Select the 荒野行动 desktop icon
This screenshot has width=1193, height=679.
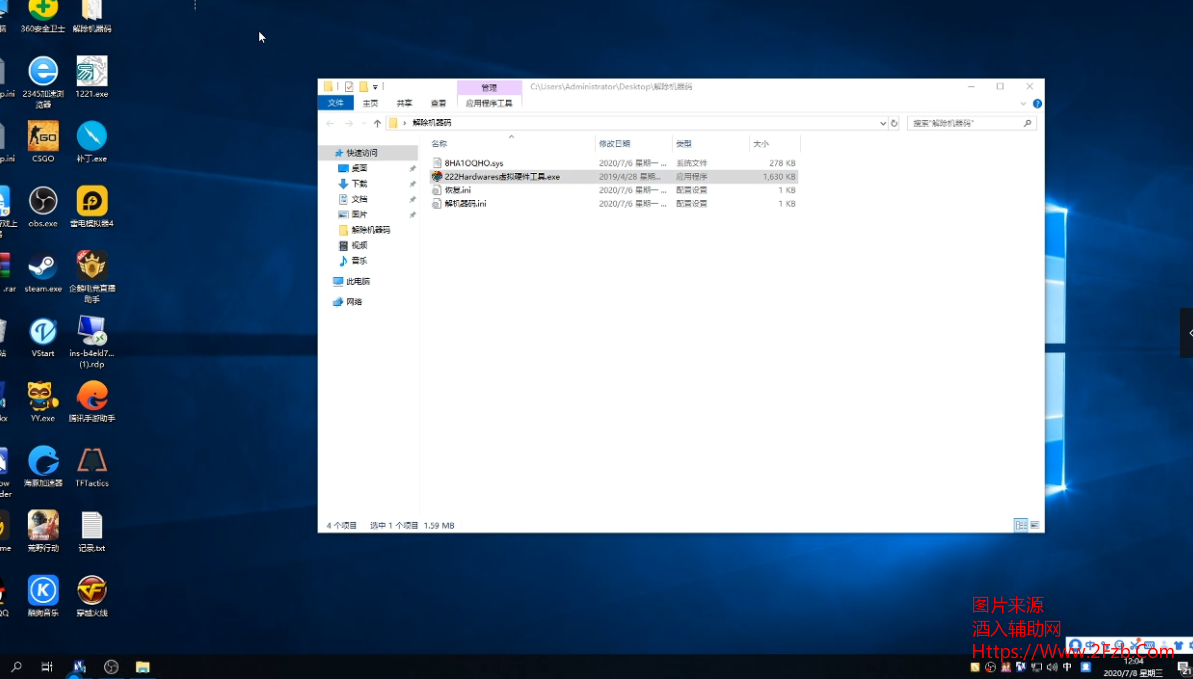43,531
